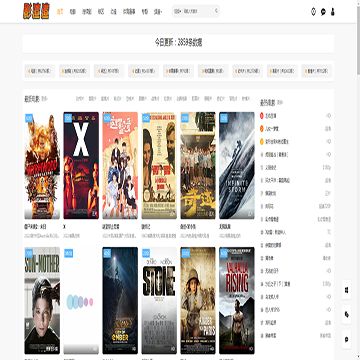The image size is (360, 360).
Task: Expand the search type dropdown inside the search box
Action: tap(178, 11)
